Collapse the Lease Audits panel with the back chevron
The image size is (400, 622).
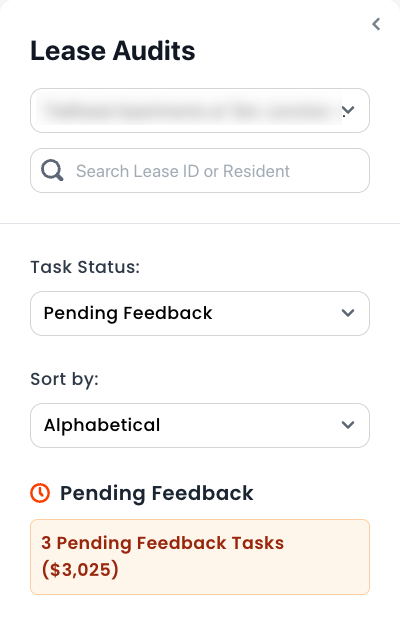376,24
